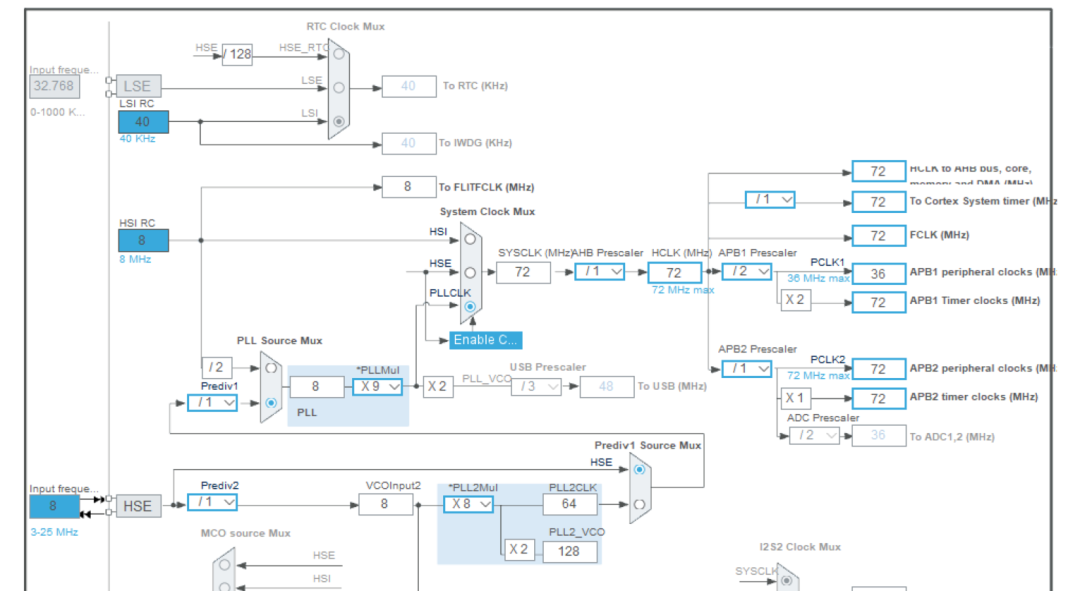Choose HSE as System Clock Mux source
Viewport: 1080px width, 591px height.
(470, 273)
